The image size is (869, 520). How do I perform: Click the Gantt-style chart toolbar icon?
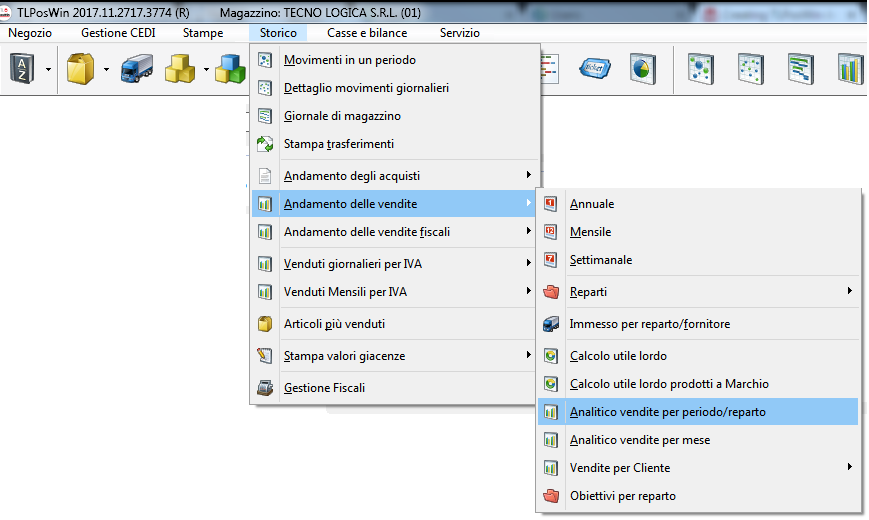(799, 69)
